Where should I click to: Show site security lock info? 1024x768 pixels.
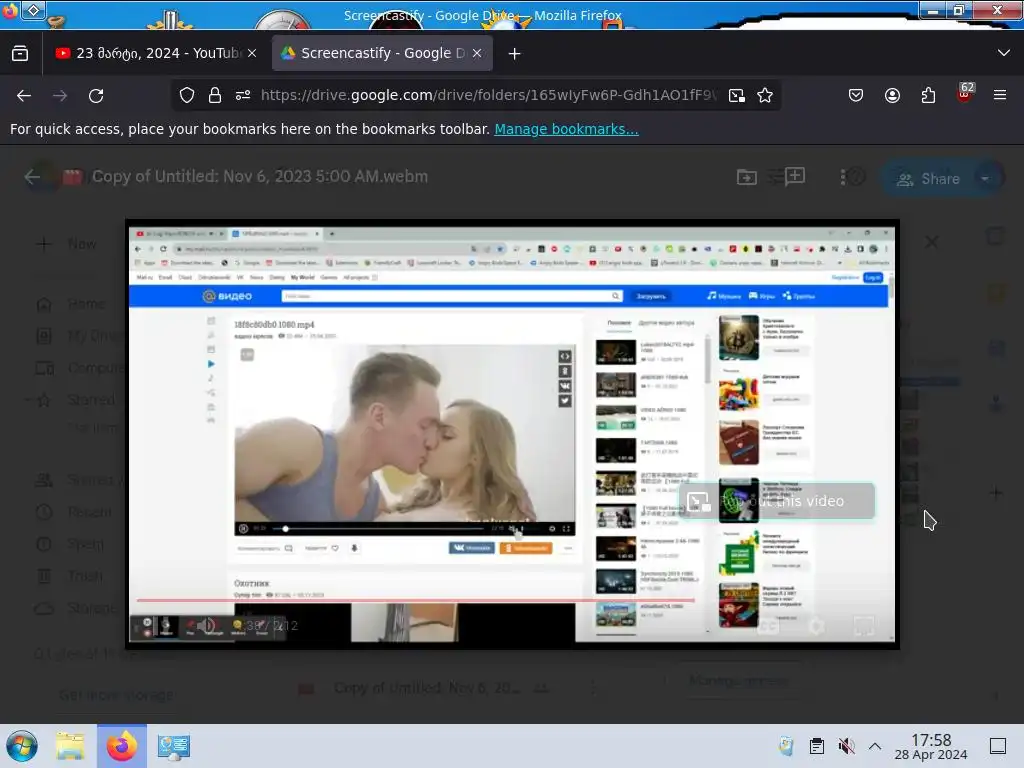pos(215,95)
